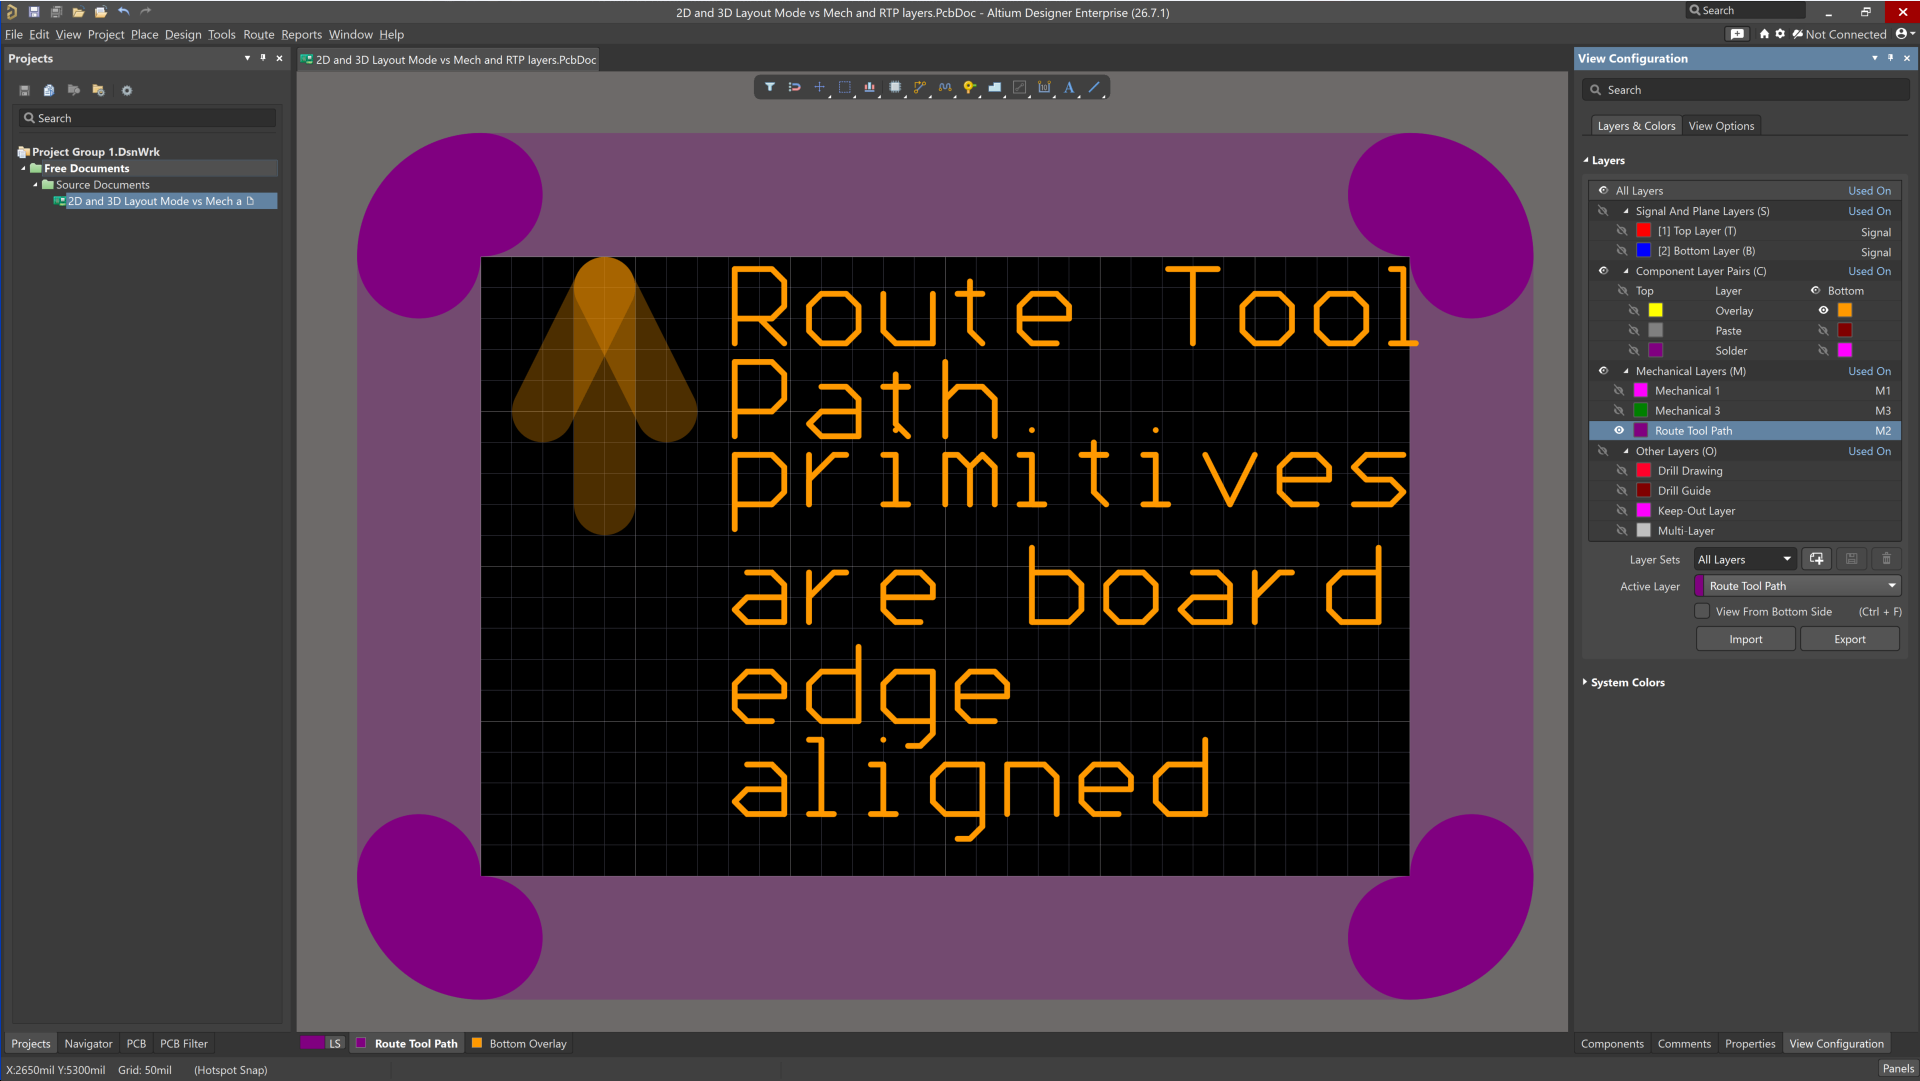This screenshot has width=1920, height=1081.
Task: Open the Layer Sets dropdown
Action: pyautogui.click(x=1744, y=559)
